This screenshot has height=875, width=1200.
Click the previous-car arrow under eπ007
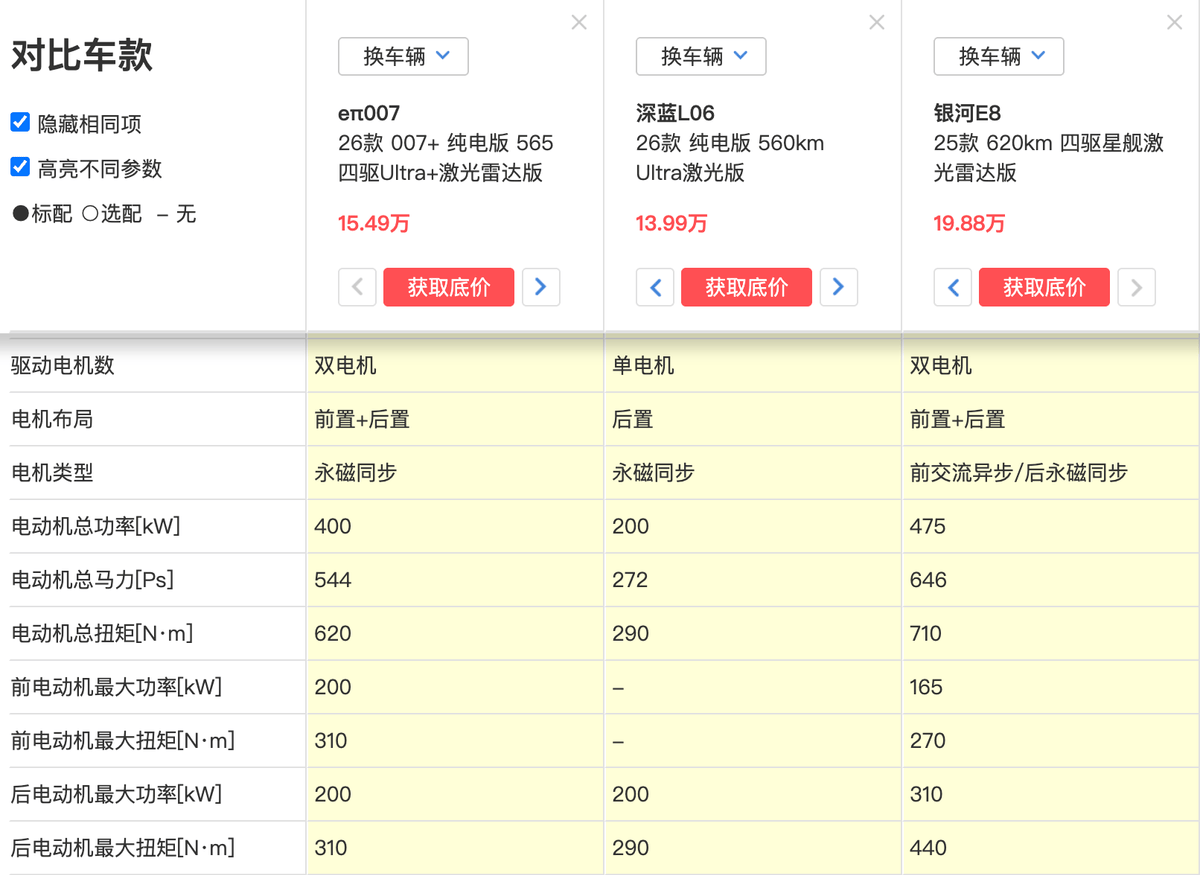pyautogui.click(x=357, y=287)
